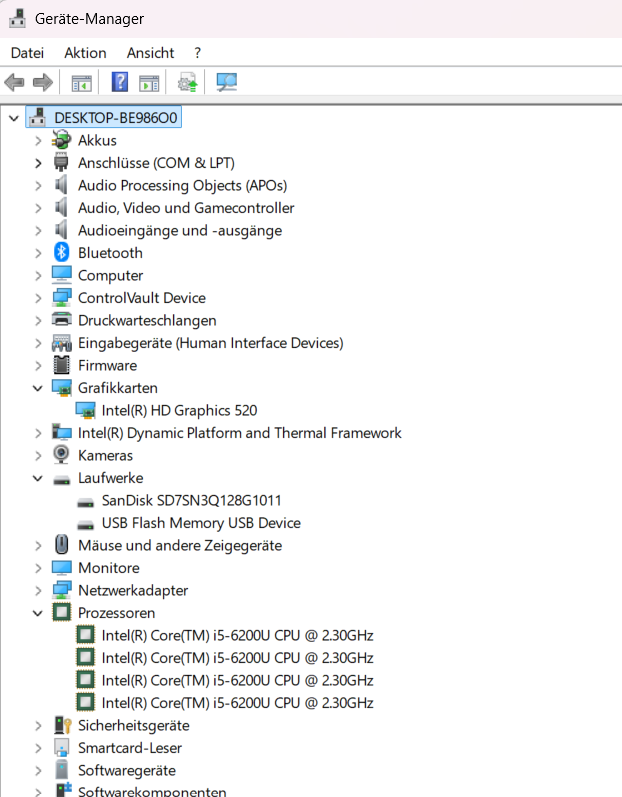
Task: Click the Eingabegeräte HID icon
Action: pos(61,343)
